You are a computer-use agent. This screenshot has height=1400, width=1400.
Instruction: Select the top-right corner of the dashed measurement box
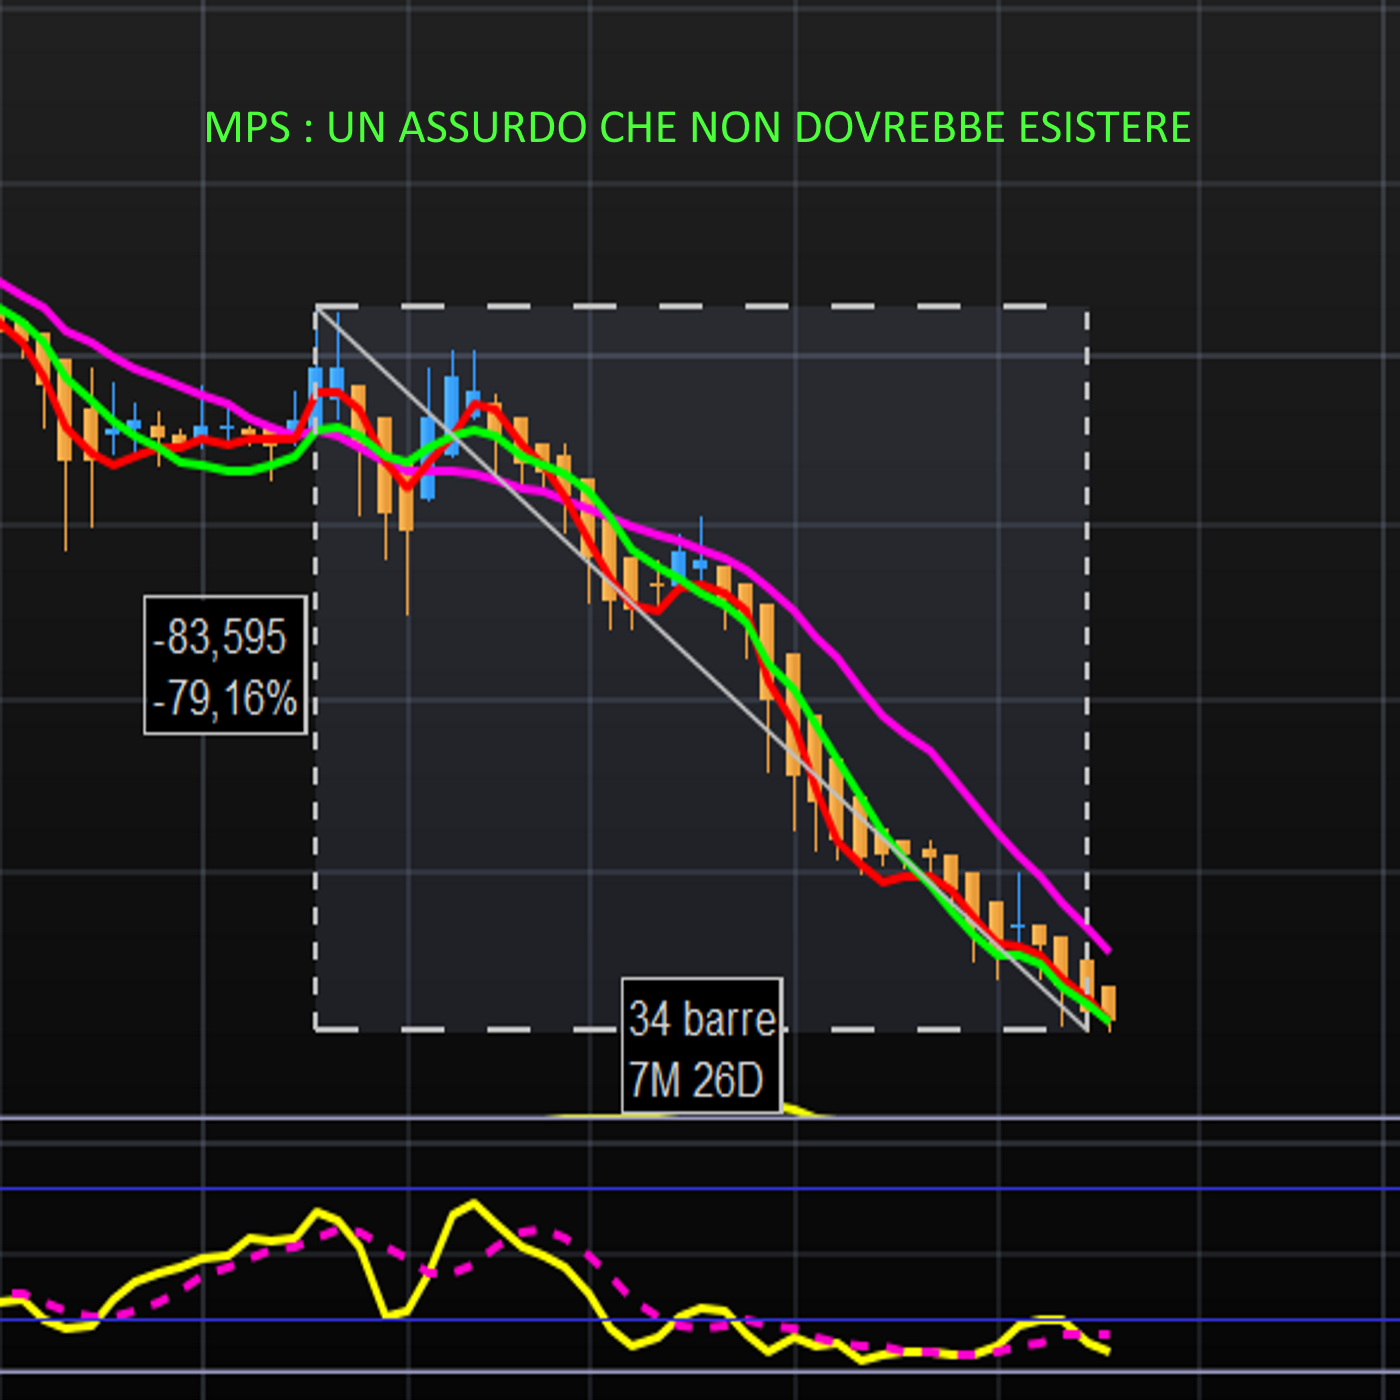(1087, 307)
